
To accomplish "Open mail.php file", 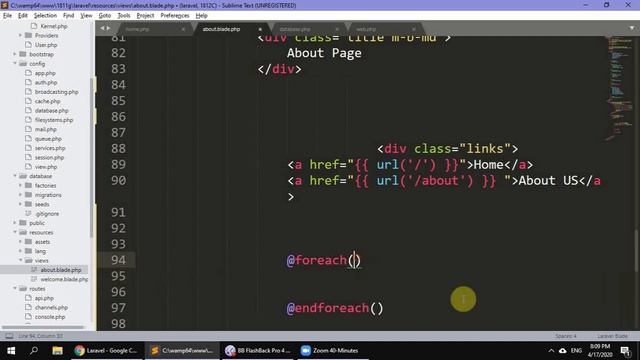I will [x=45, y=129].
